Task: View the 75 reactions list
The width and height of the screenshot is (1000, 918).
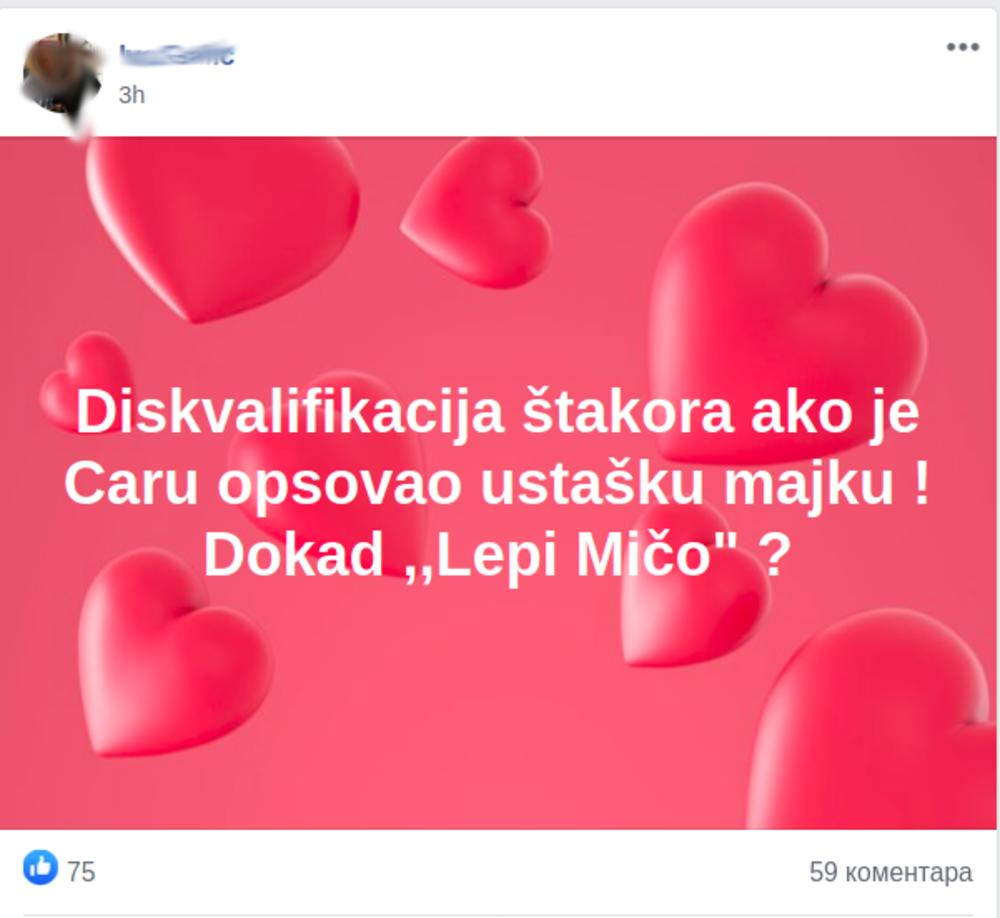Action: [x=81, y=872]
